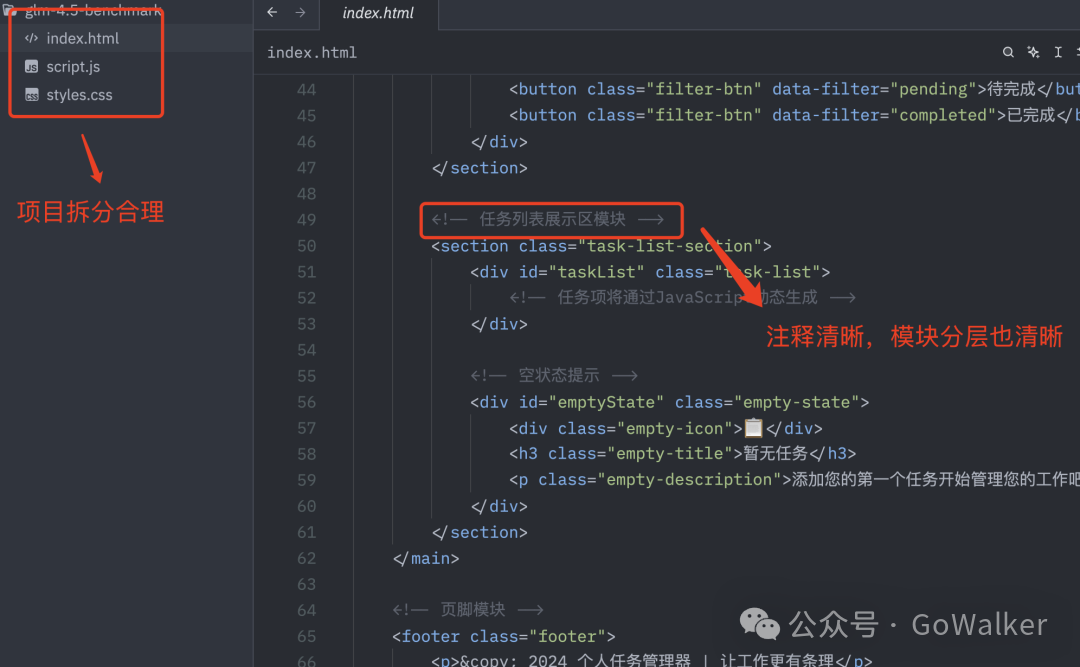Screen dimensions: 1080x667
Task: Click the 'empty-icon' div line
Action: 665,429
